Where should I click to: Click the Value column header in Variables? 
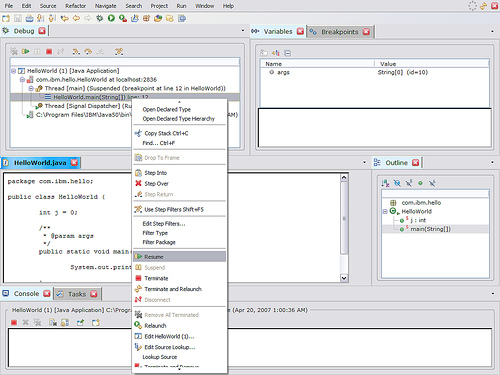coord(432,64)
